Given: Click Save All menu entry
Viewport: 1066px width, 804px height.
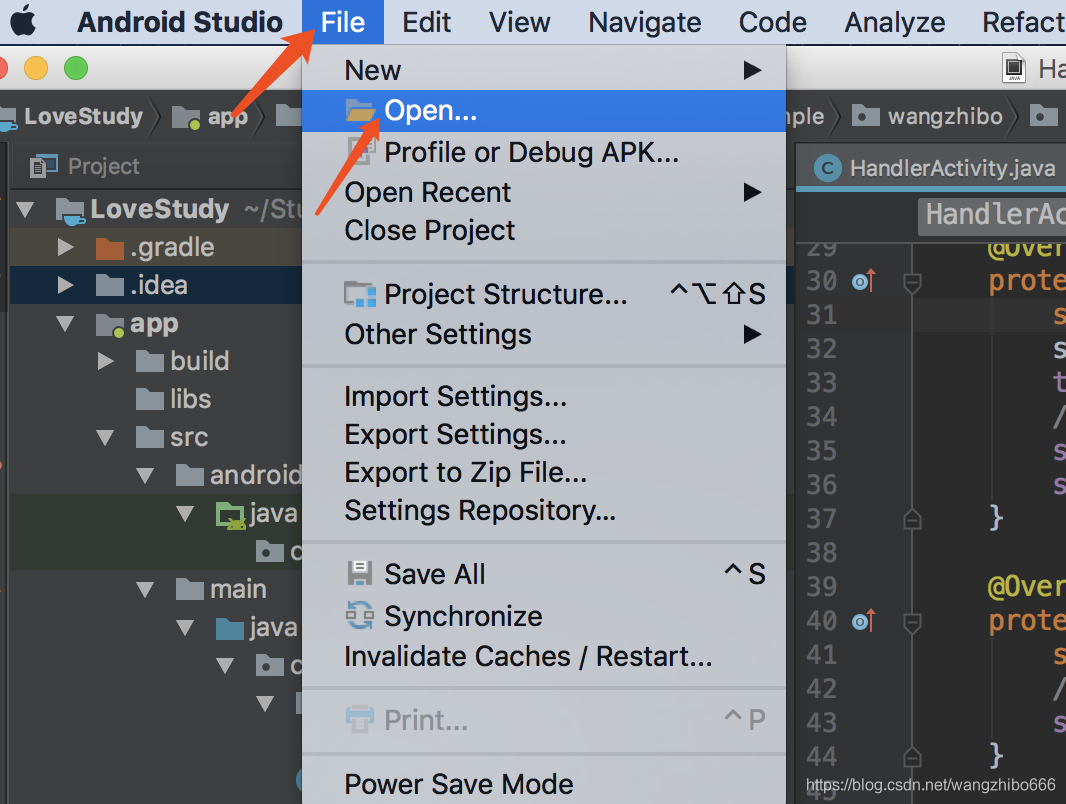Looking at the screenshot, I should point(544,574).
